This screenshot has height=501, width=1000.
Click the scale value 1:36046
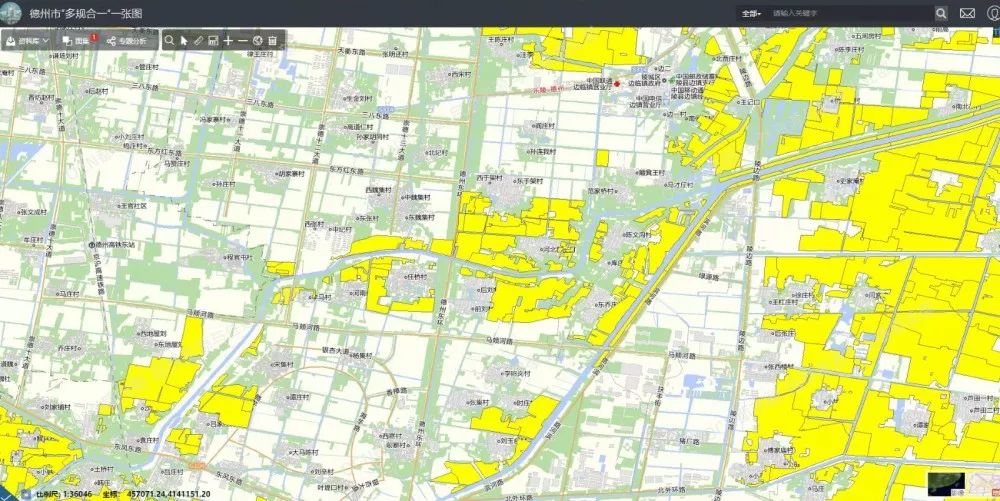pos(78,494)
